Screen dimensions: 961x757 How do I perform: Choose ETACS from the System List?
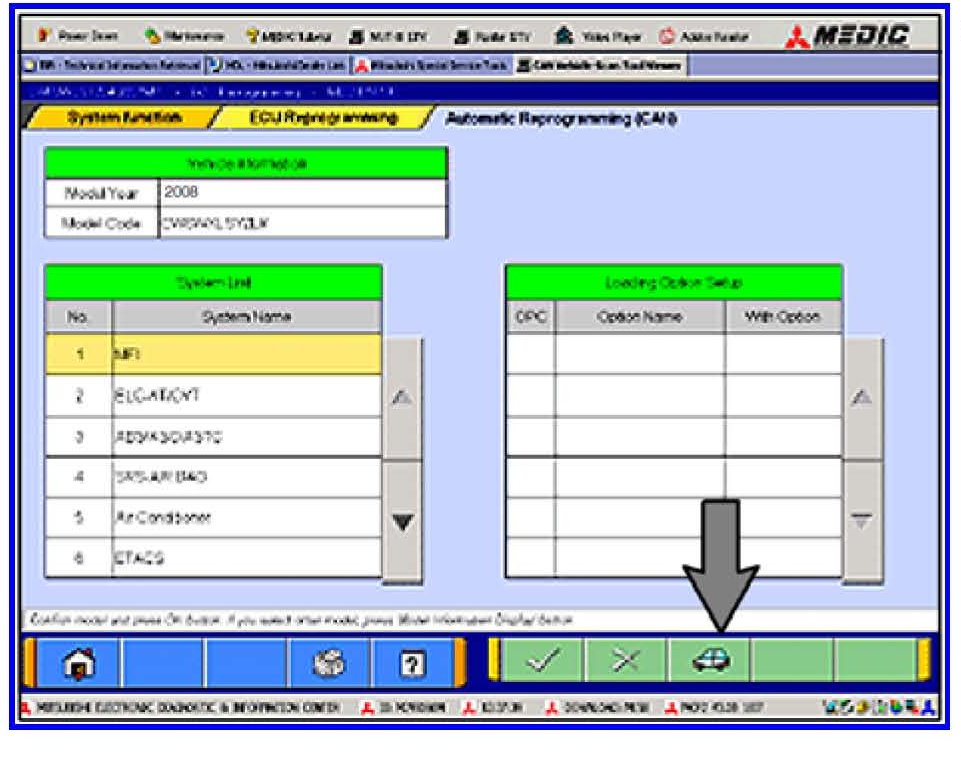tap(245, 560)
